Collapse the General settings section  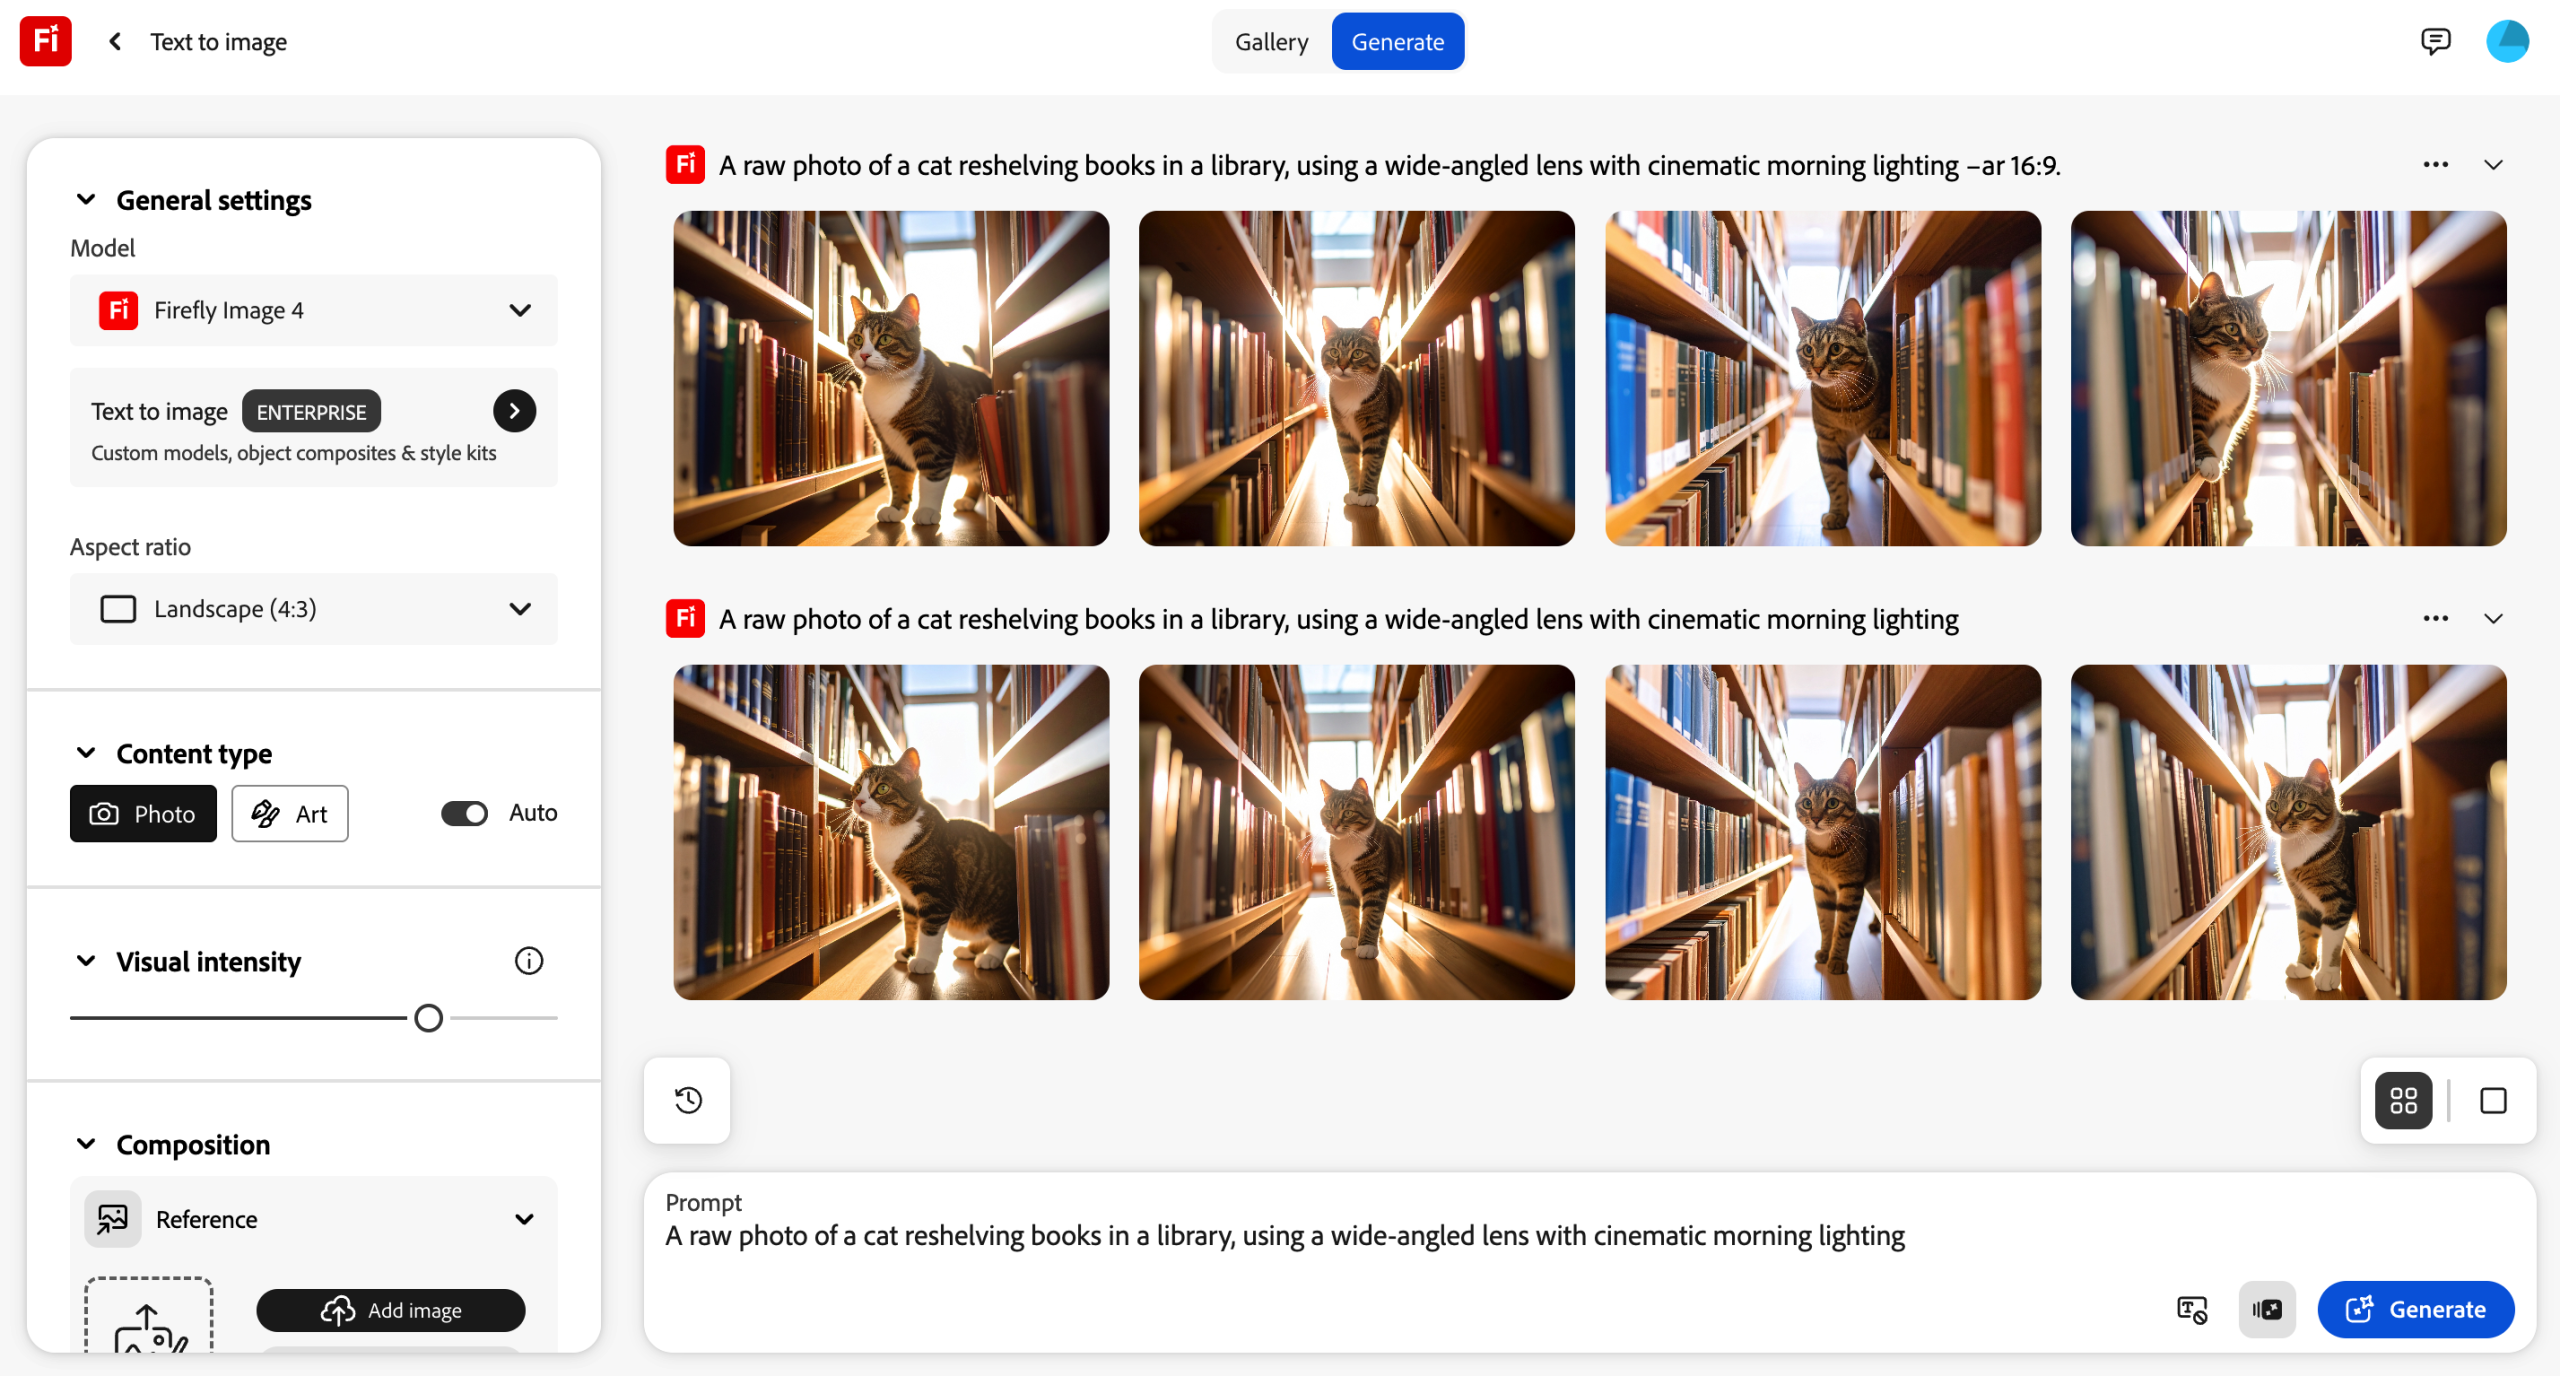pos(86,200)
